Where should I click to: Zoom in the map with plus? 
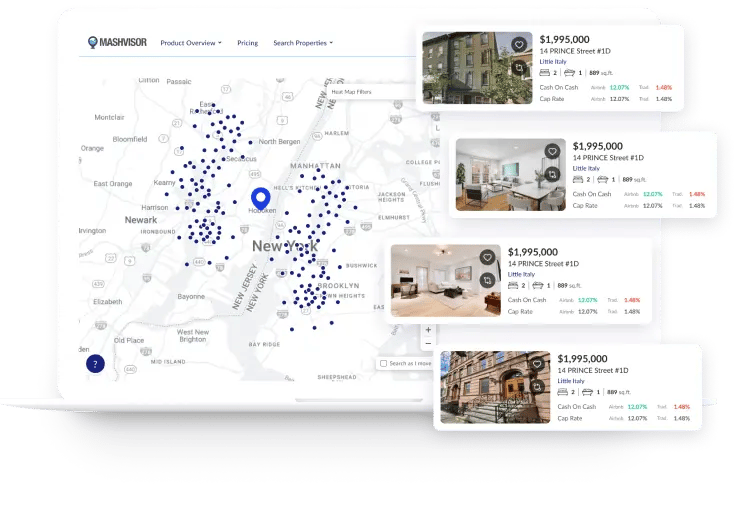pyautogui.click(x=428, y=330)
